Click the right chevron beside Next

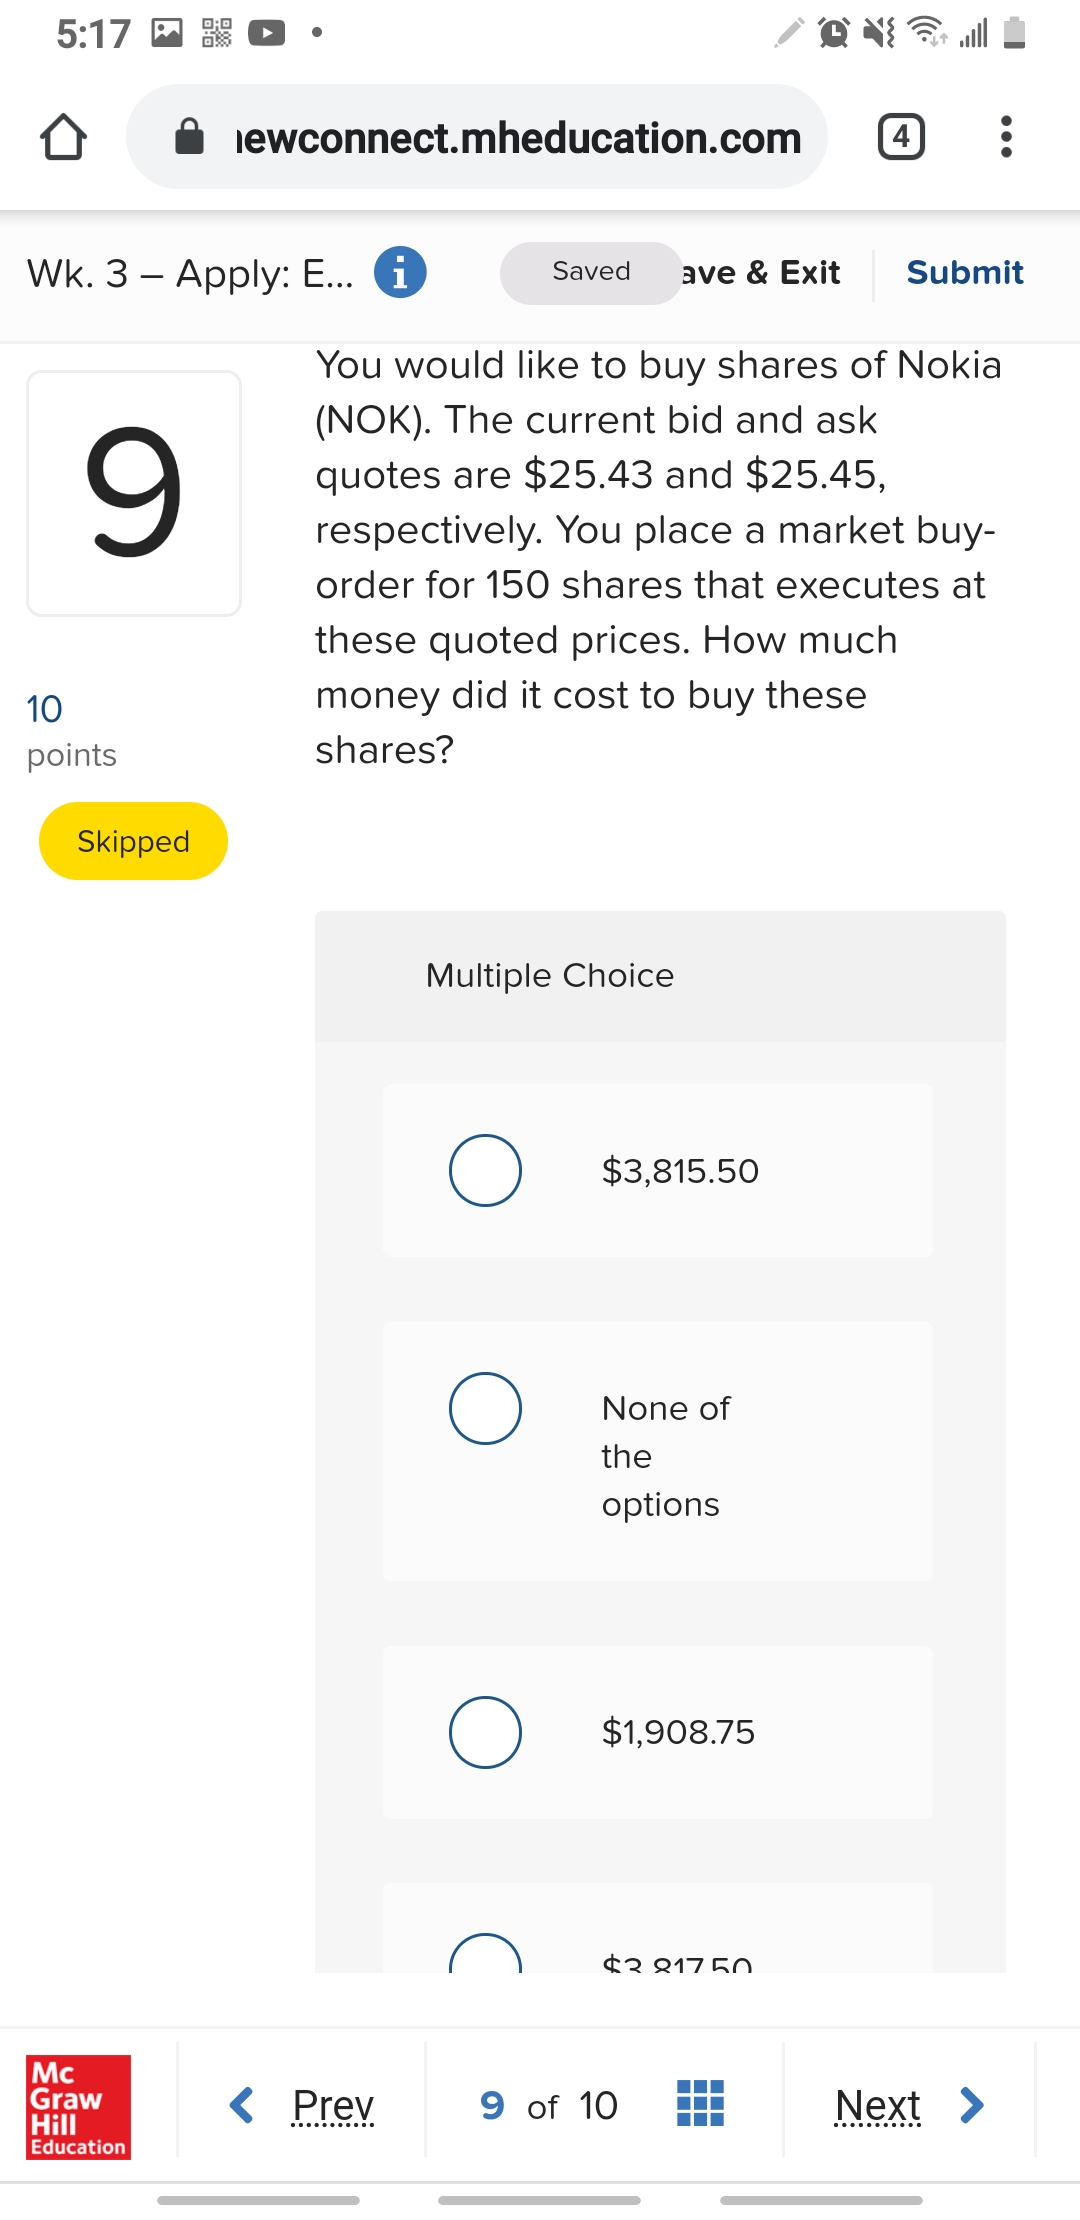pyautogui.click(x=971, y=2105)
